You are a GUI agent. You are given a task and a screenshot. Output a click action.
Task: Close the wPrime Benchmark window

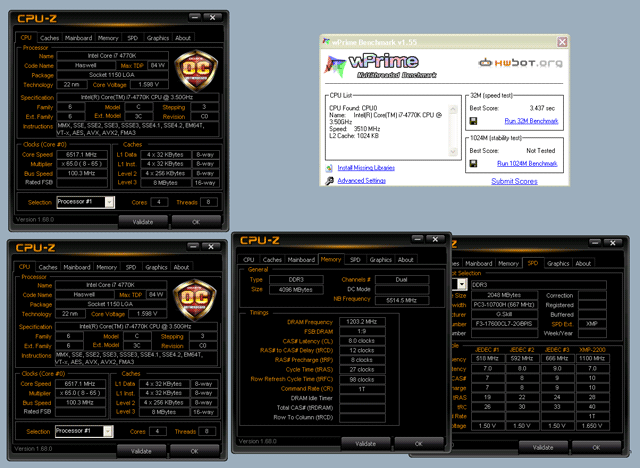[562, 42]
